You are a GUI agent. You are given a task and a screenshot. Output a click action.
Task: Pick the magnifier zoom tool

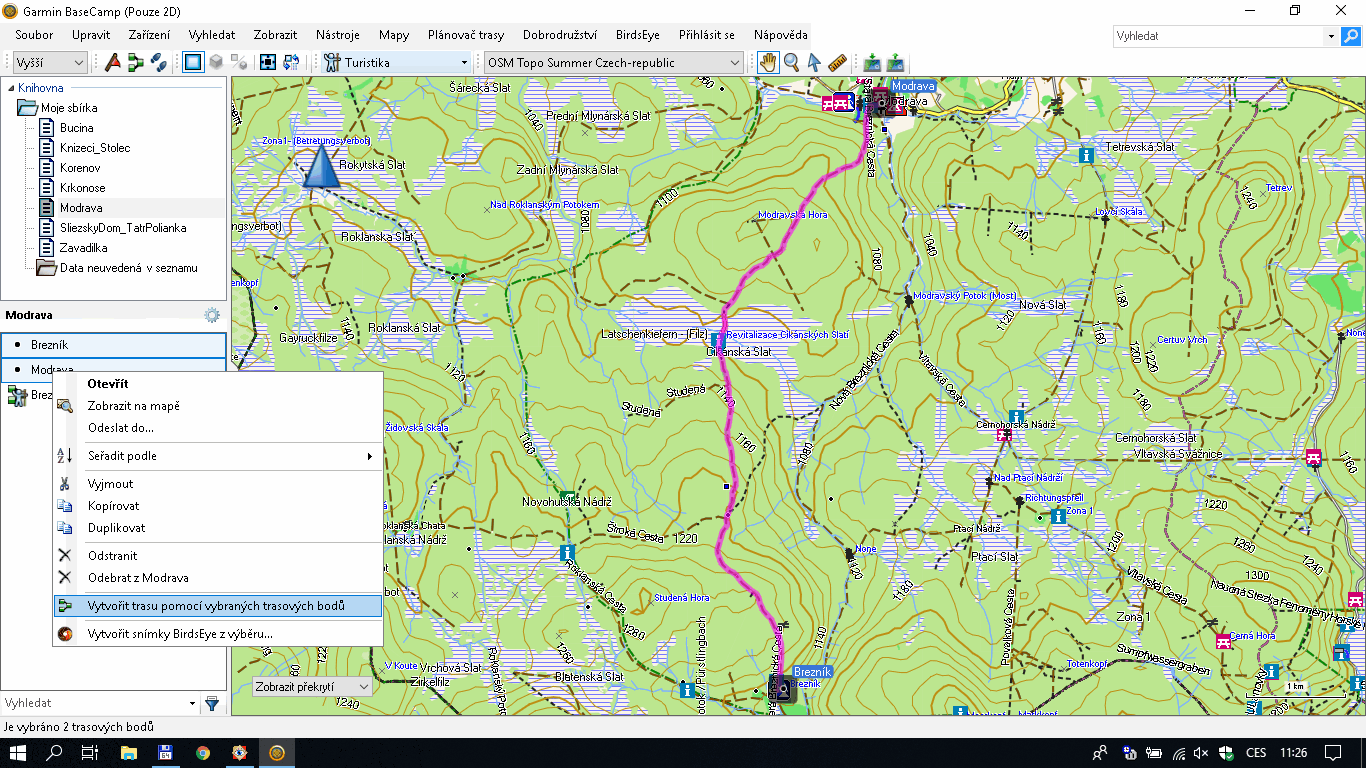(x=791, y=62)
